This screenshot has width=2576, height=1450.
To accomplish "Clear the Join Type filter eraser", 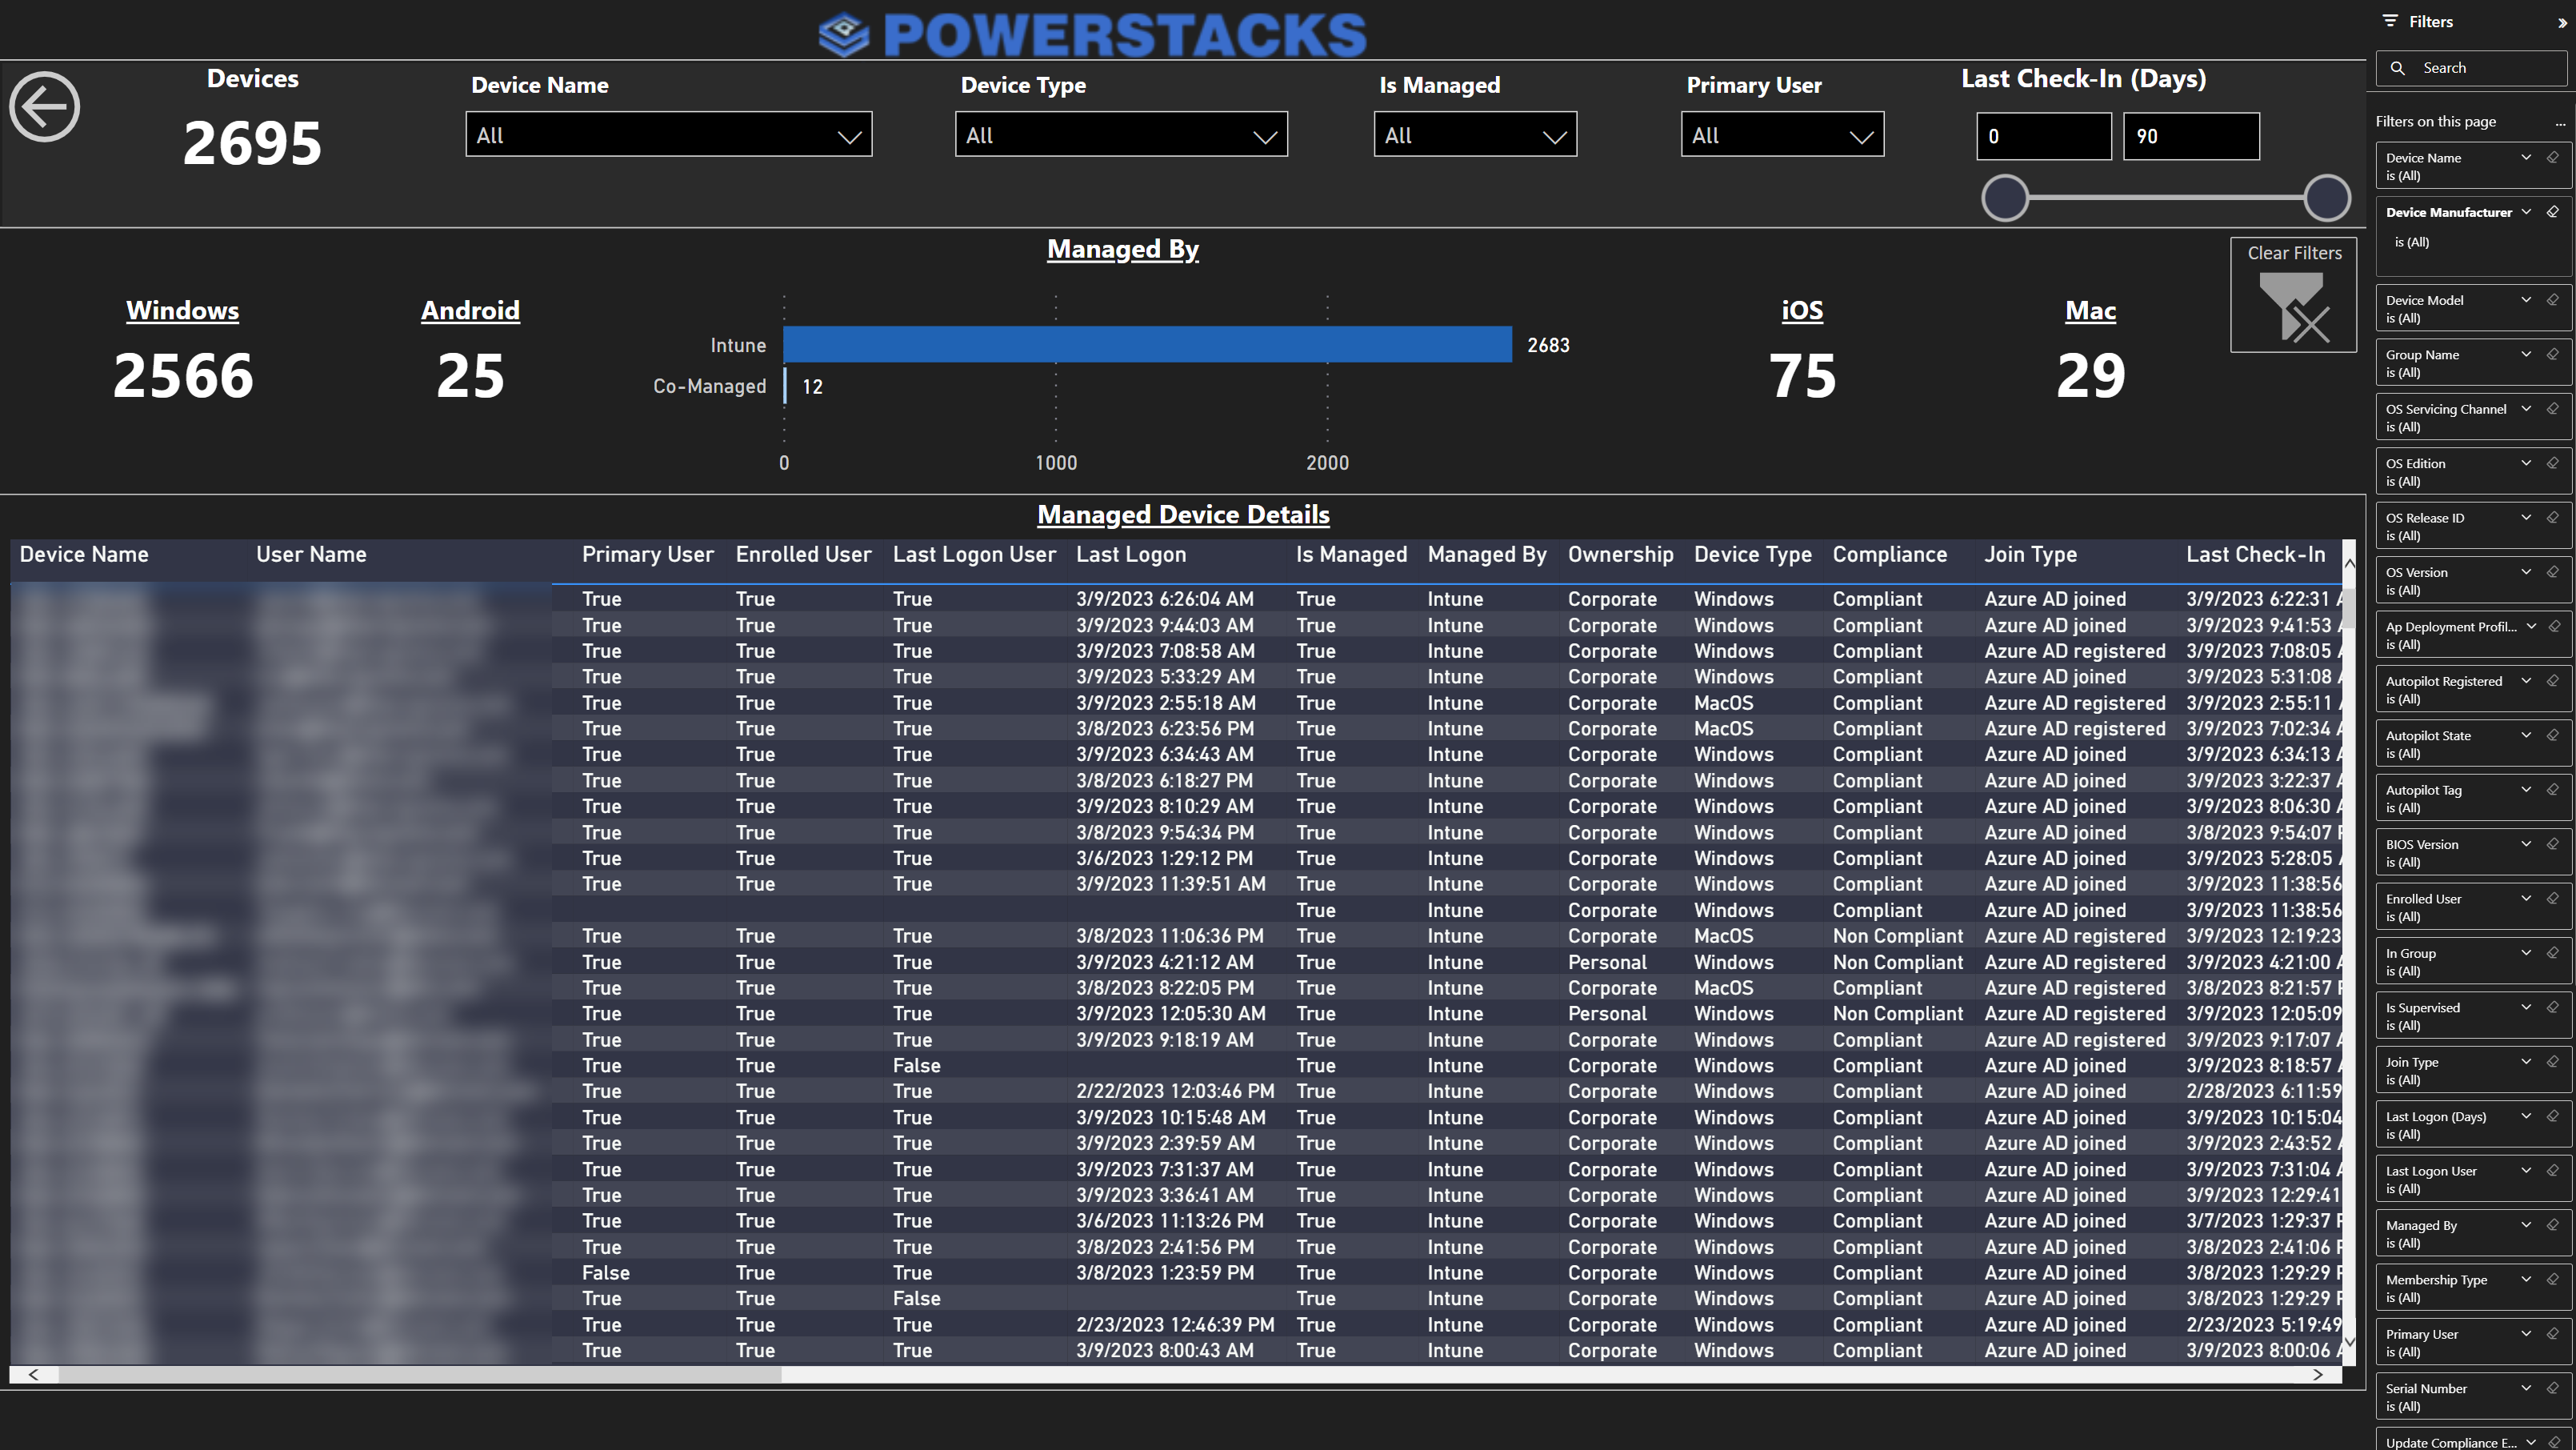I will pyautogui.click(x=2552, y=1062).
